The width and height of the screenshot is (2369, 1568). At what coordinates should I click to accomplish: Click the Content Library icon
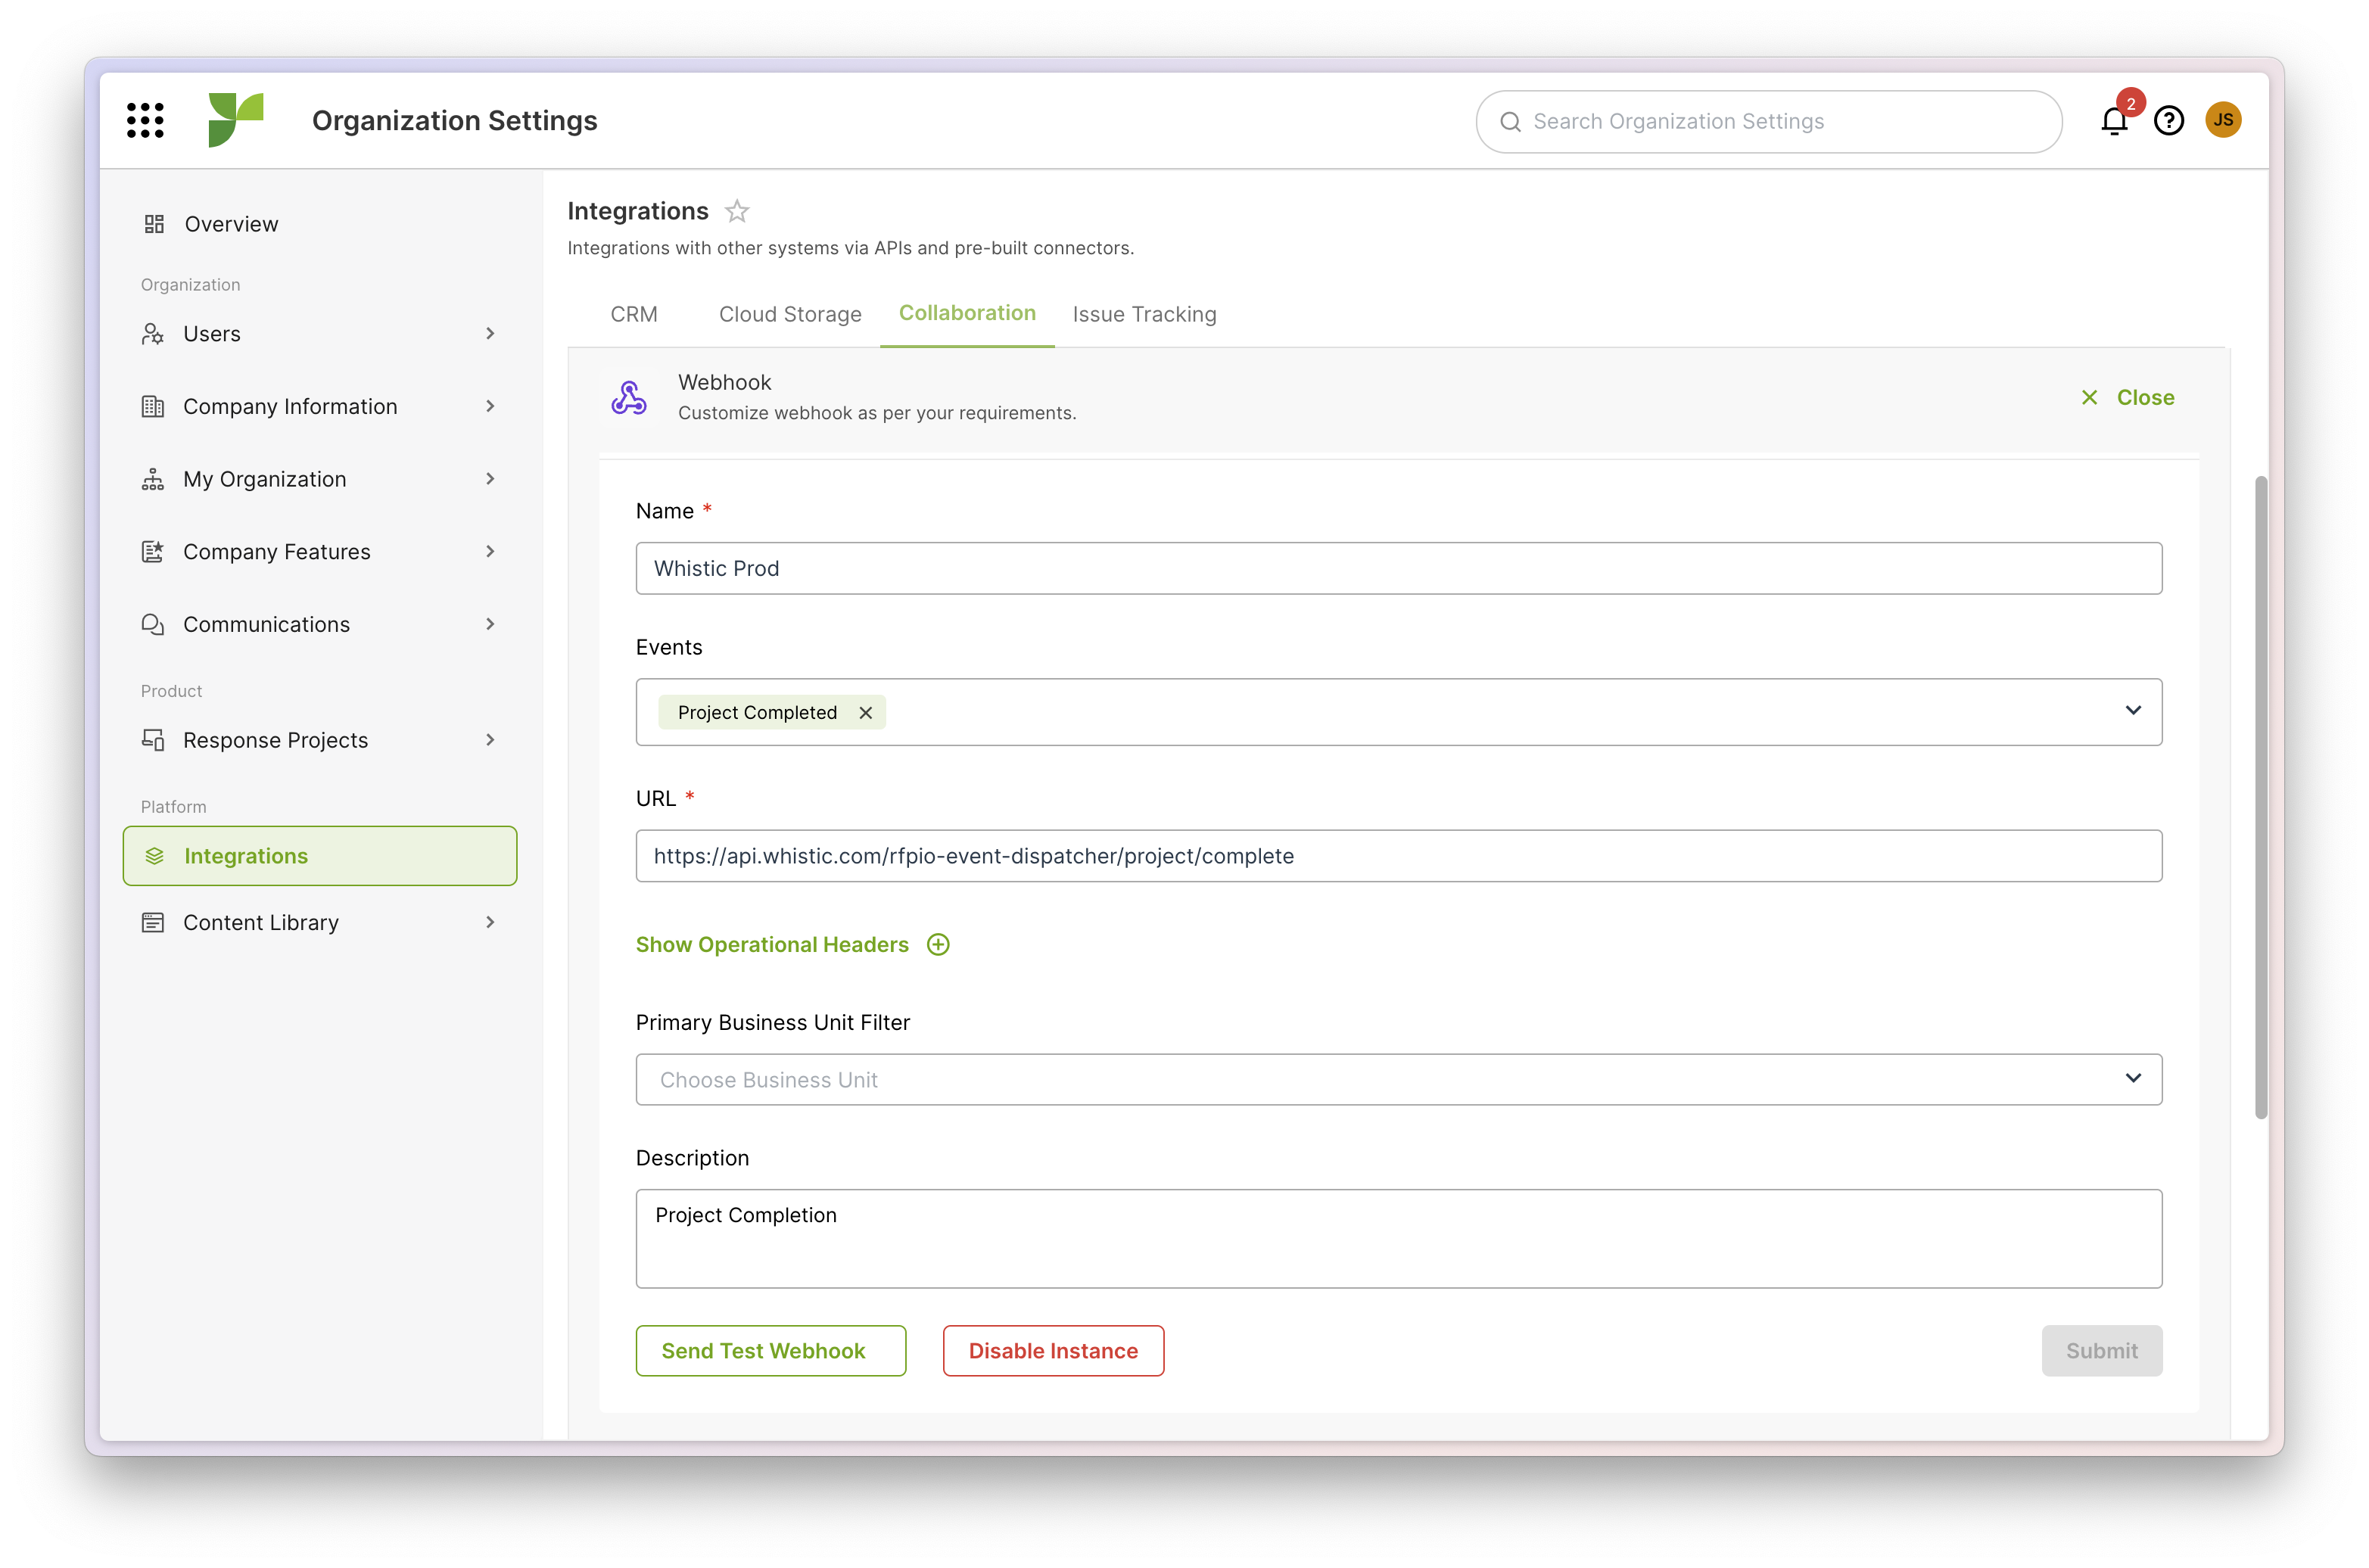153,922
